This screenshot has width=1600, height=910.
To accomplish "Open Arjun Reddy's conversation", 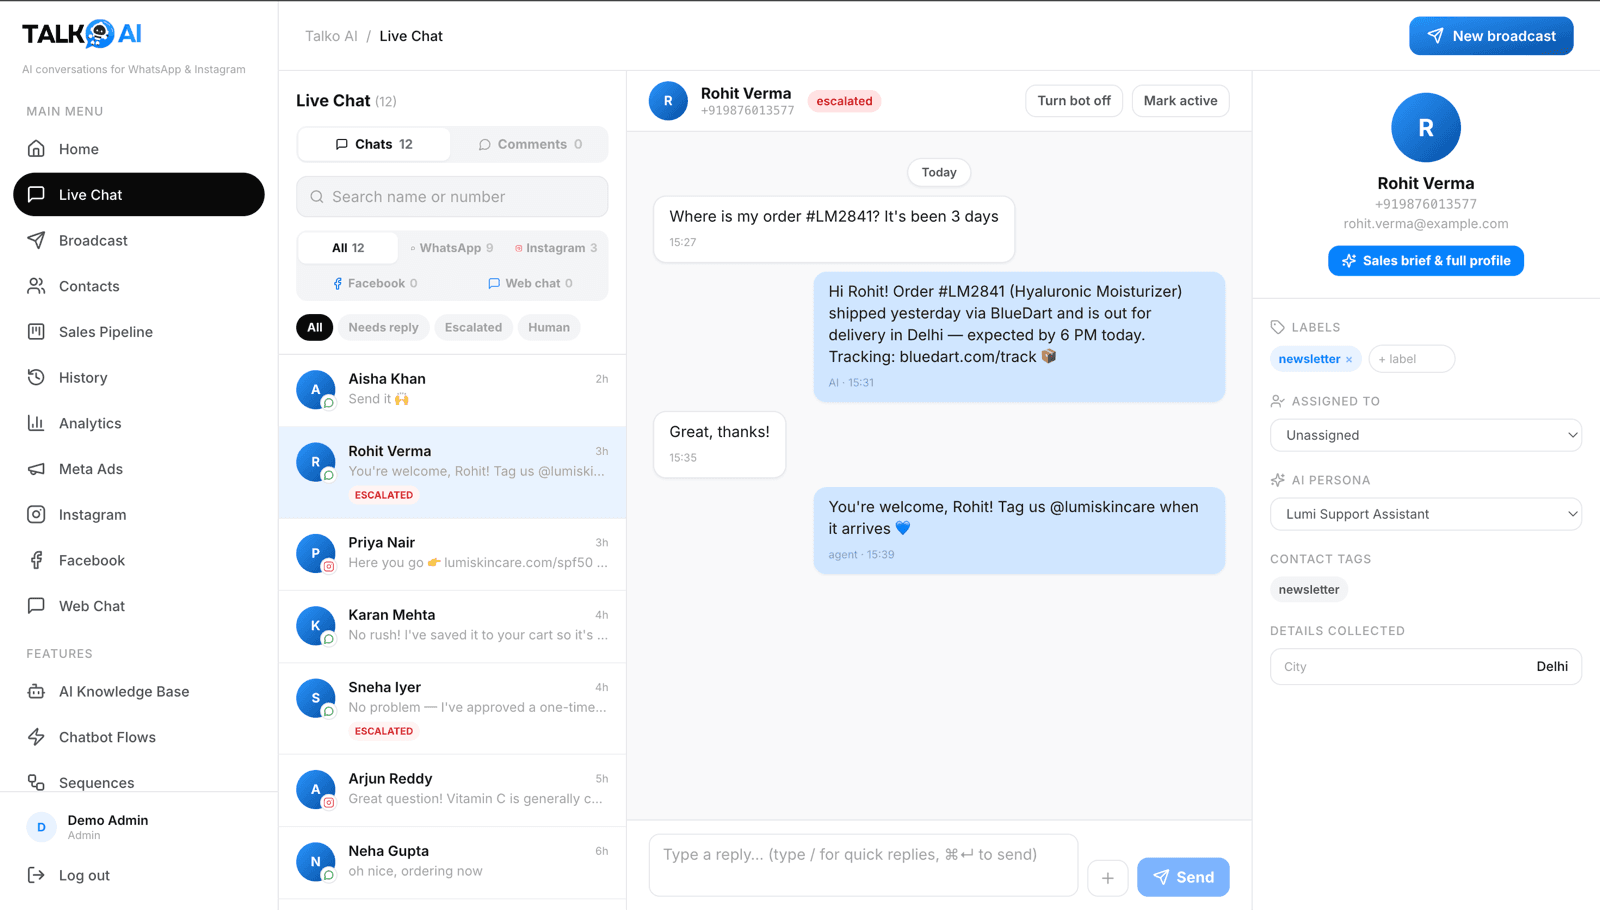I will coord(452,790).
